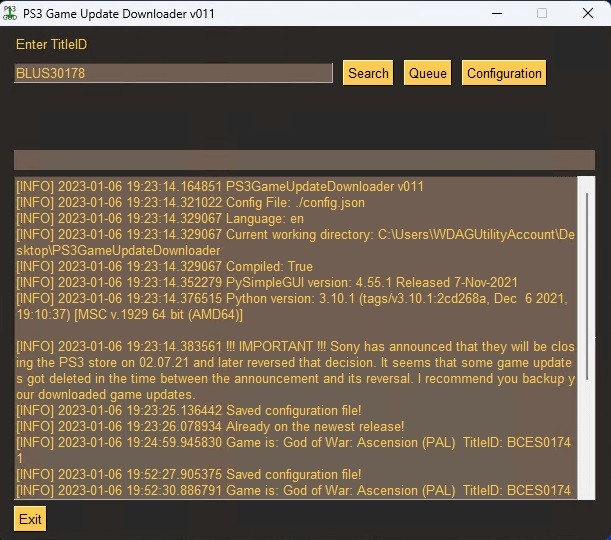Click log line 'Language: en'

(160, 219)
